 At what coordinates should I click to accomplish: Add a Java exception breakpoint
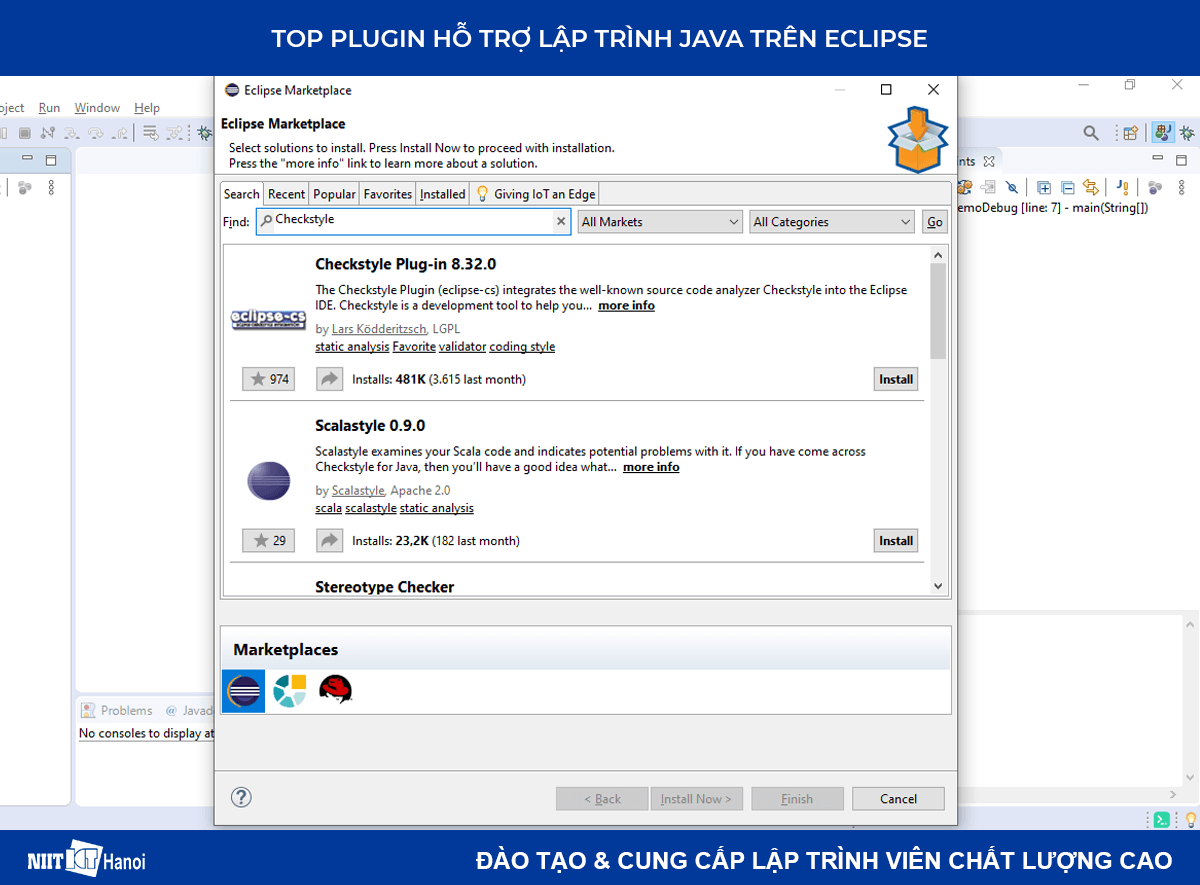pyautogui.click(x=1120, y=187)
